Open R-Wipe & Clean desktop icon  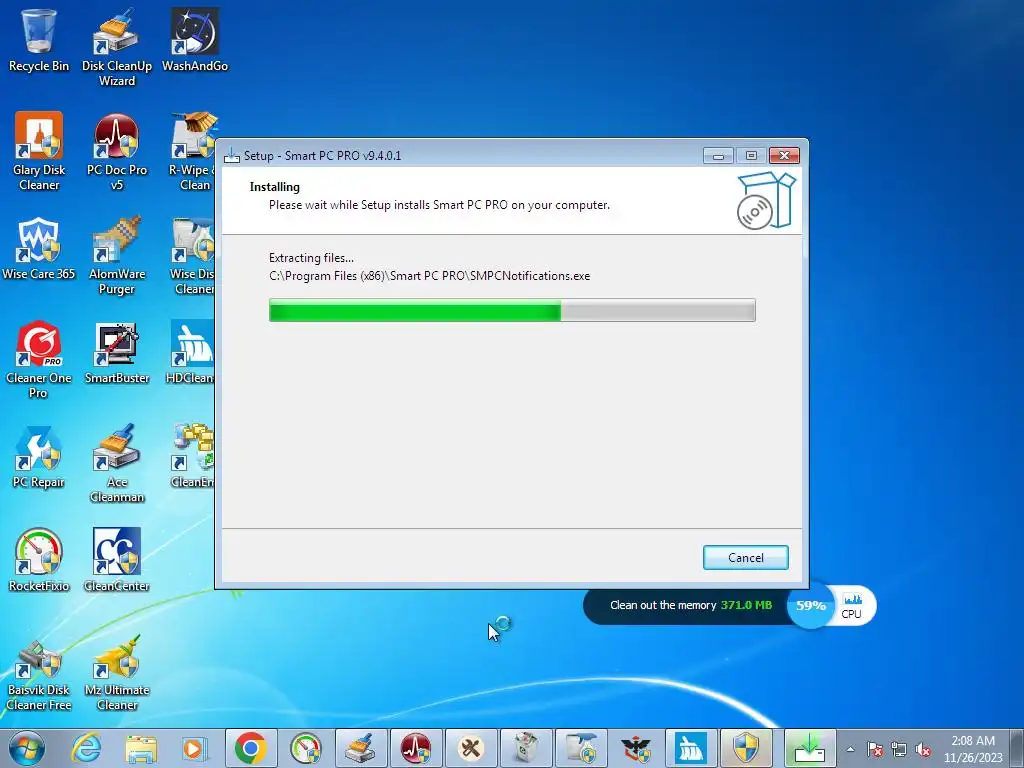[192, 152]
